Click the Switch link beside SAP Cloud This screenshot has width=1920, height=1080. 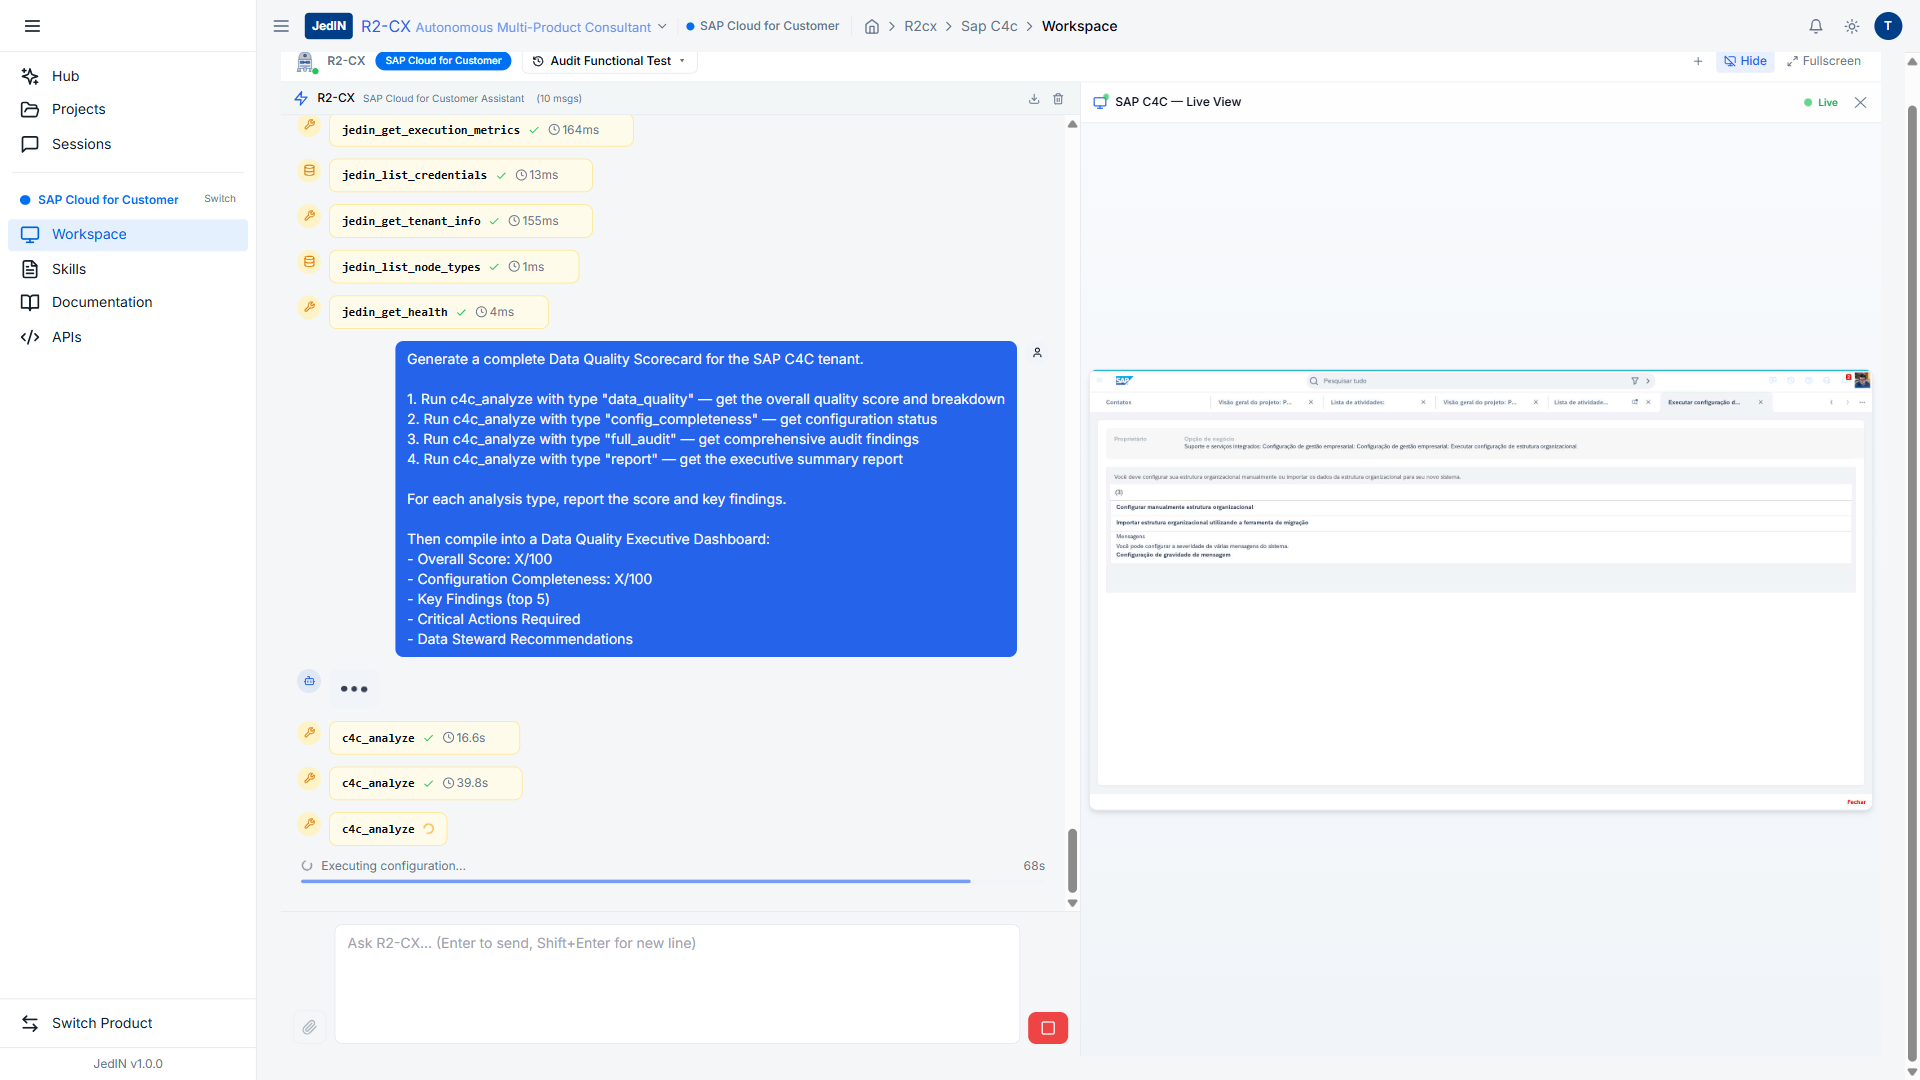click(x=220, y=199)
